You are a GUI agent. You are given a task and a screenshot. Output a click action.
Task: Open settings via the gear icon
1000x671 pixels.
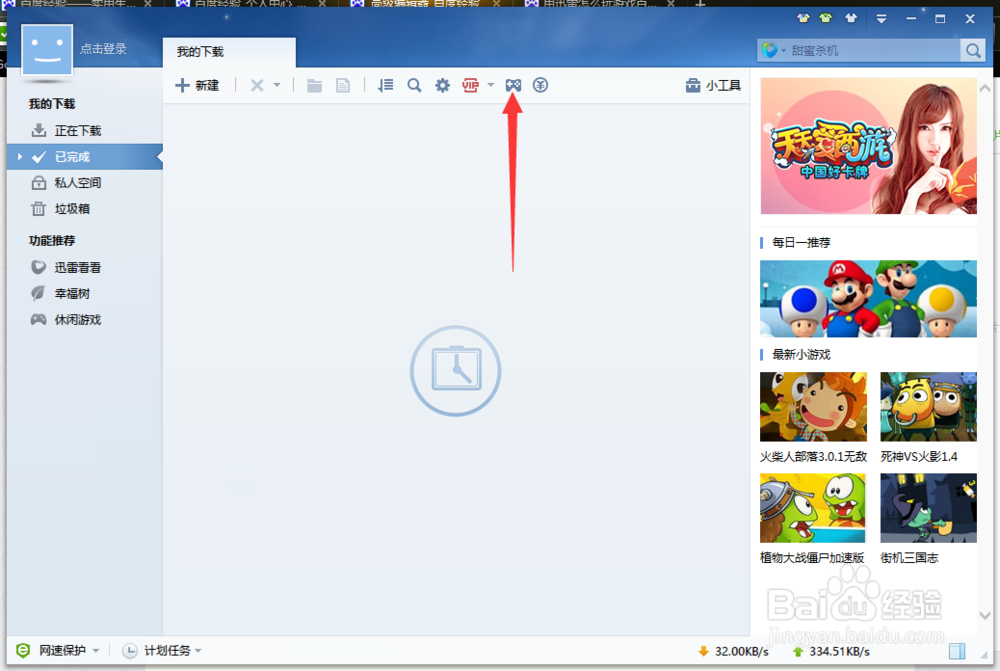tap(443, 85)
